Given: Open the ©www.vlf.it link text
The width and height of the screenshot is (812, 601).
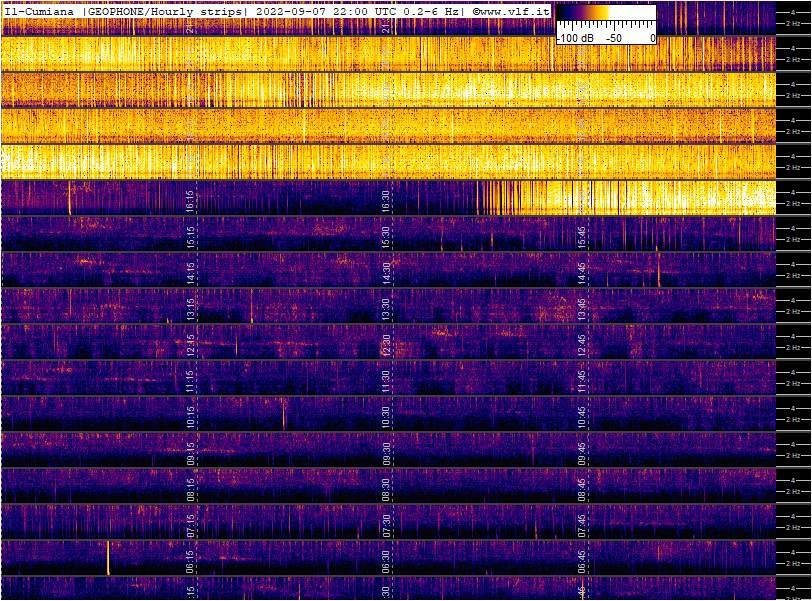Looking at the screenshot, I should (x=510, y=11).
